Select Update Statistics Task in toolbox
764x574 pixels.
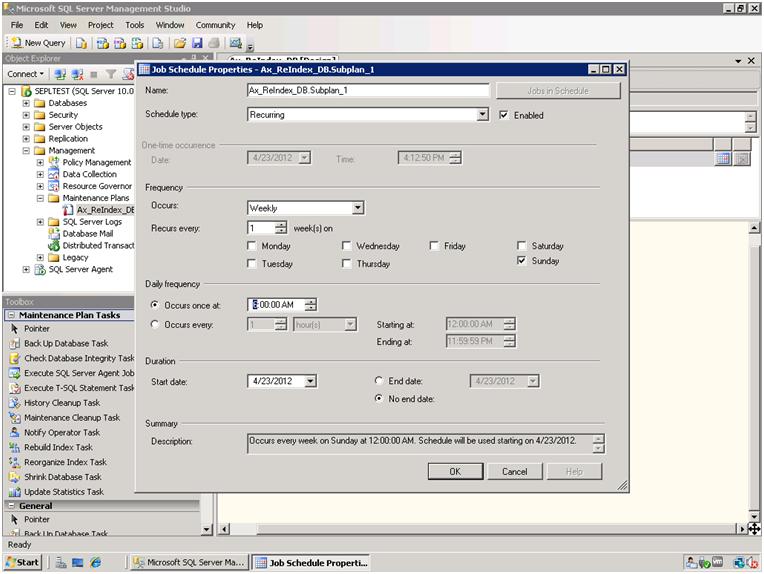(64, 492)
